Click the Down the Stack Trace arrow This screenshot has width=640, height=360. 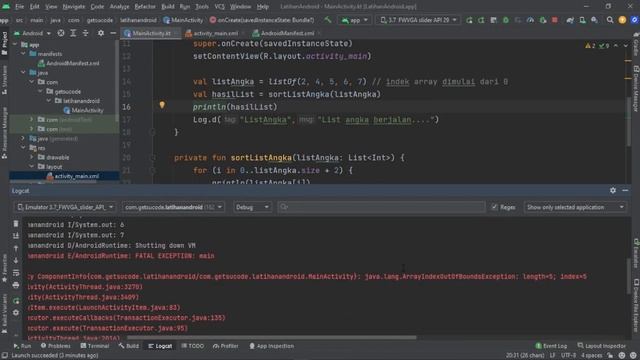click(x=16, y=260)
